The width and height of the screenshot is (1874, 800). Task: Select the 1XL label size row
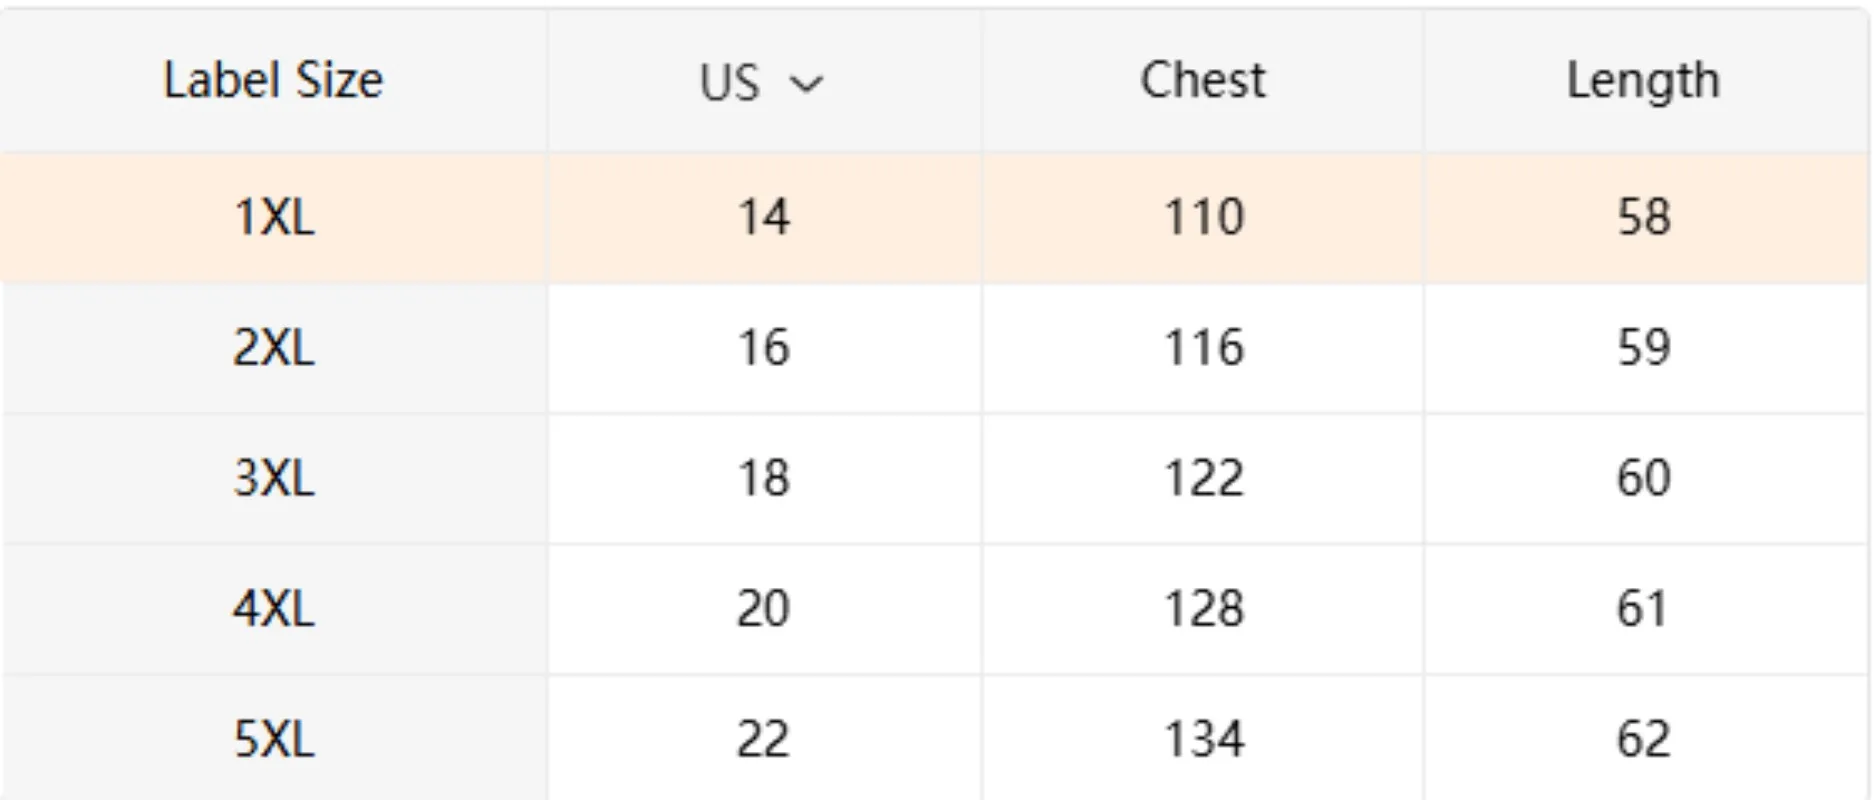pos(273,217)
